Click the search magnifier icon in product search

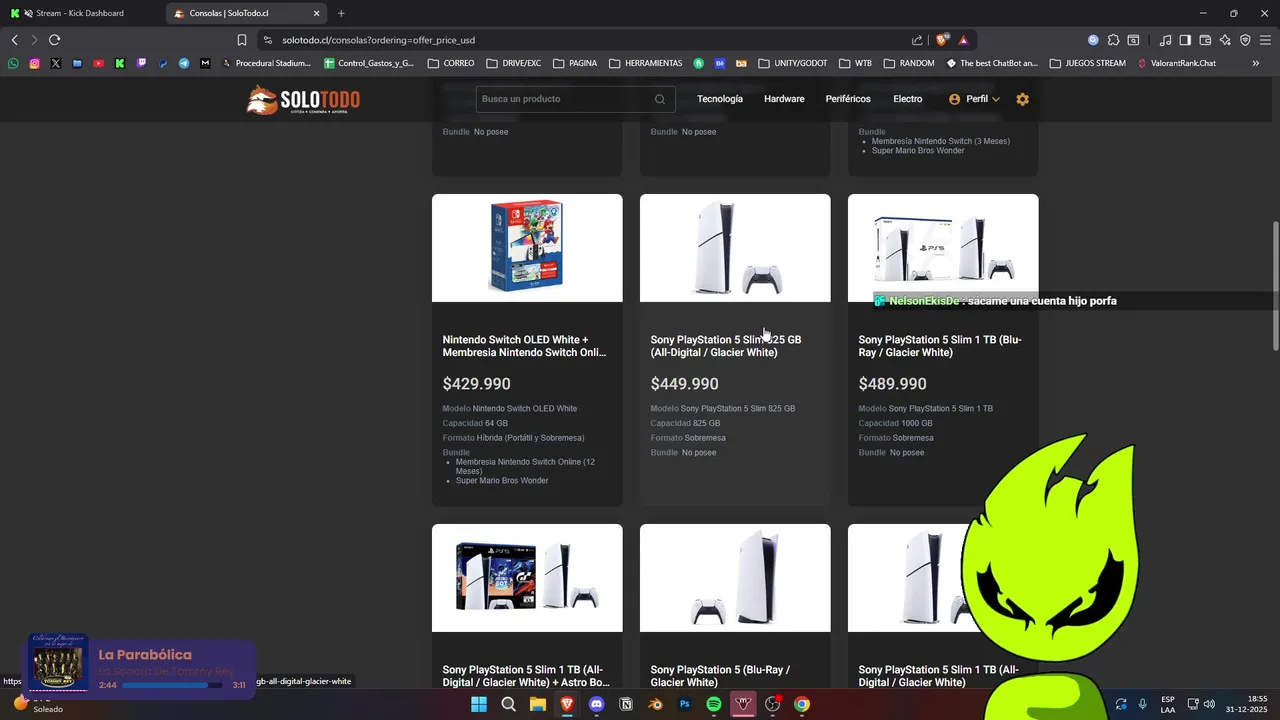pos(660,99)
